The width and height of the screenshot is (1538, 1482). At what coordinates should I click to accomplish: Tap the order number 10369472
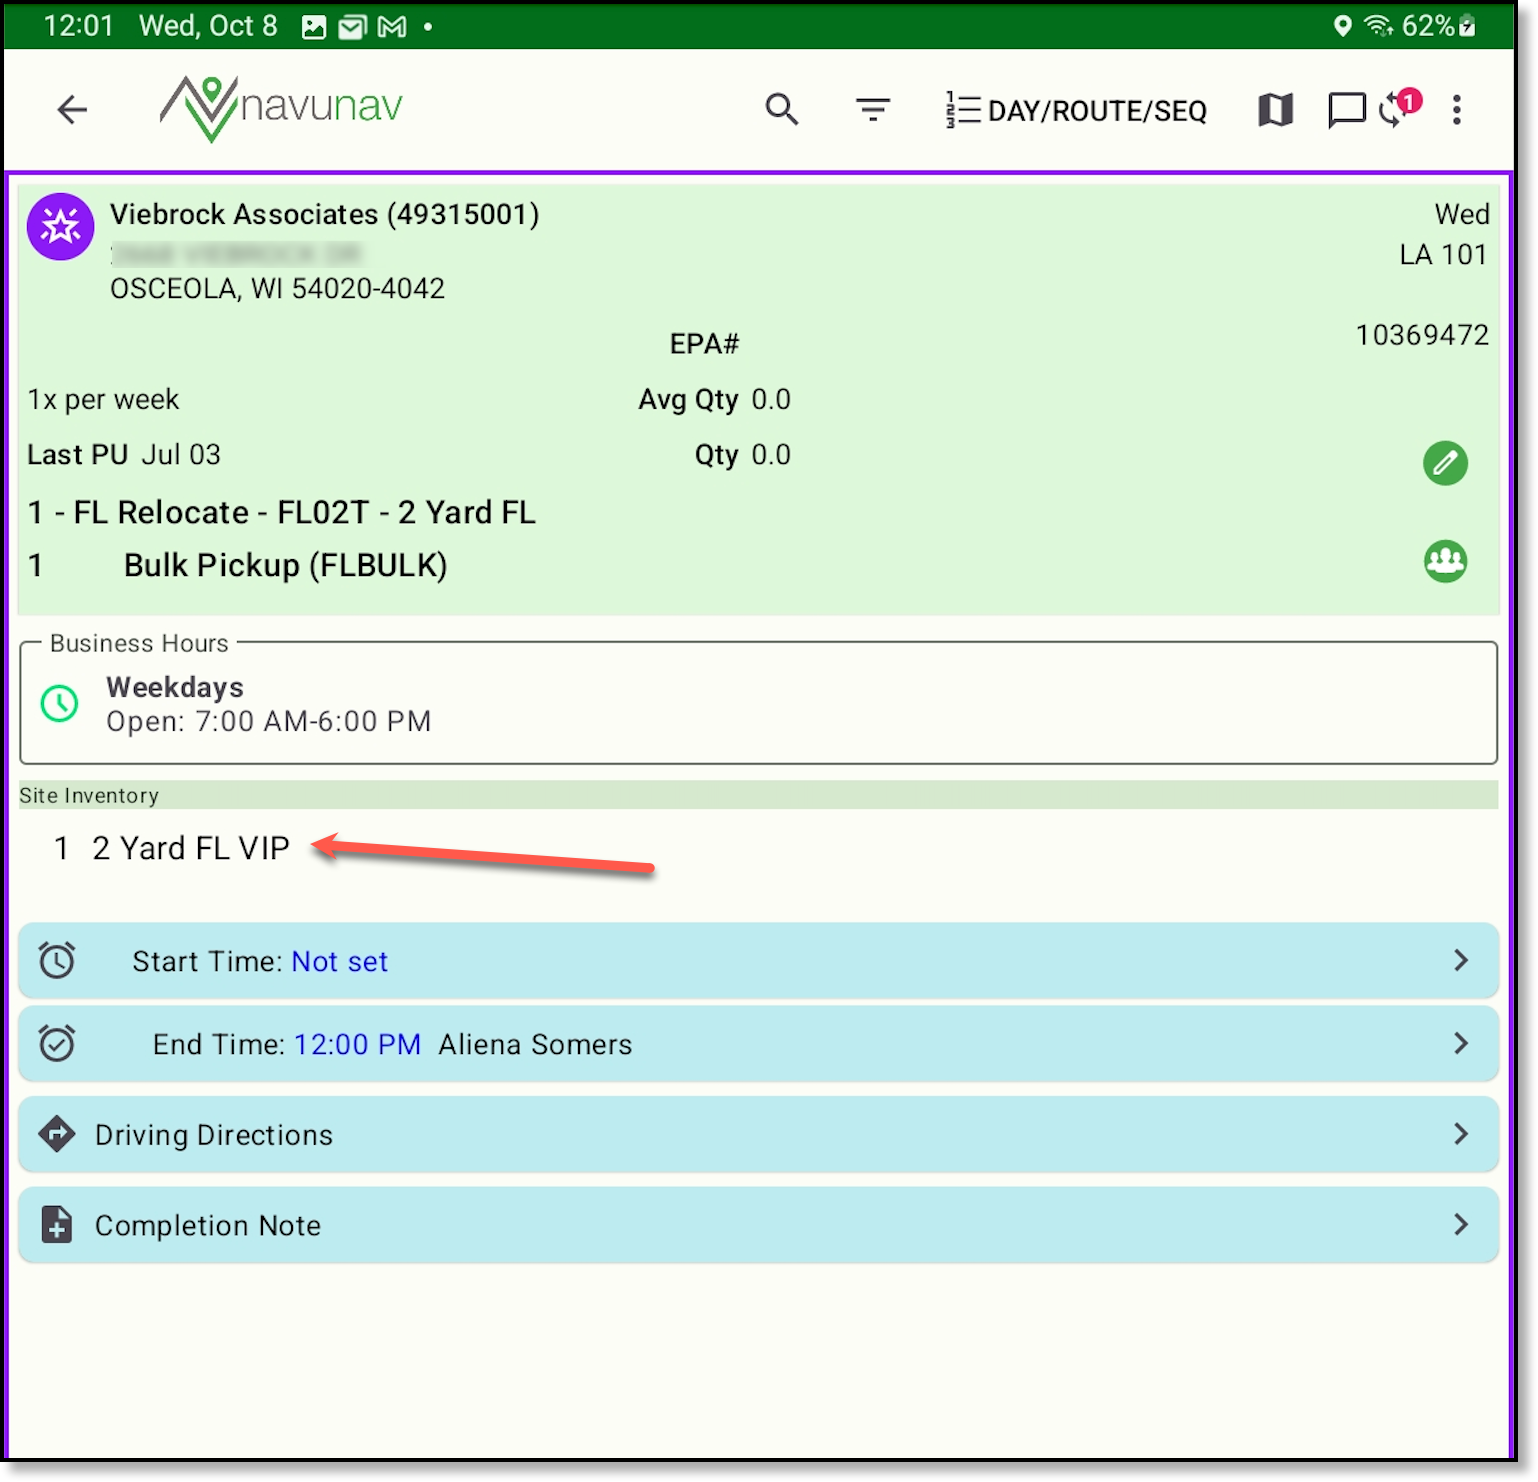[x=1422, y=335]
